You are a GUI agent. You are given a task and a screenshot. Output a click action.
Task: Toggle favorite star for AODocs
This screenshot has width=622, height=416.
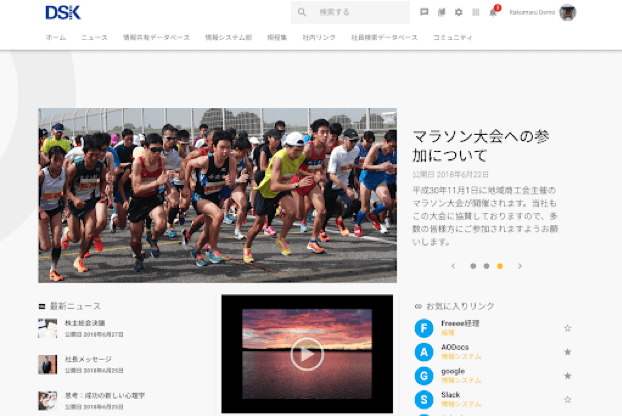point(568,352)
